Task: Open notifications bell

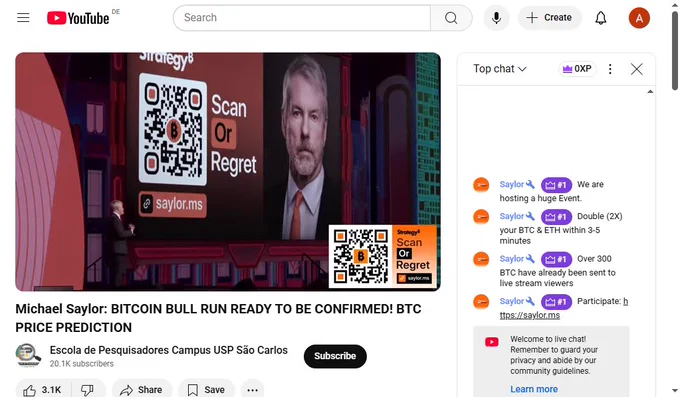Action: (x=601, y=18)
